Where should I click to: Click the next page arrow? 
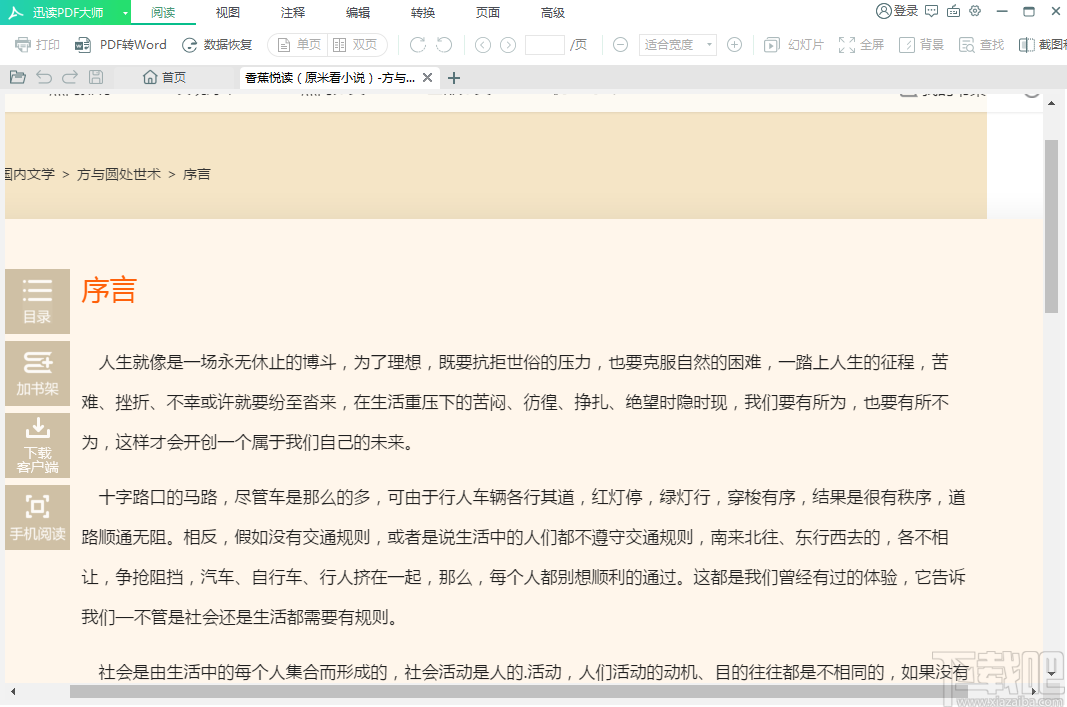pos(508,44)
